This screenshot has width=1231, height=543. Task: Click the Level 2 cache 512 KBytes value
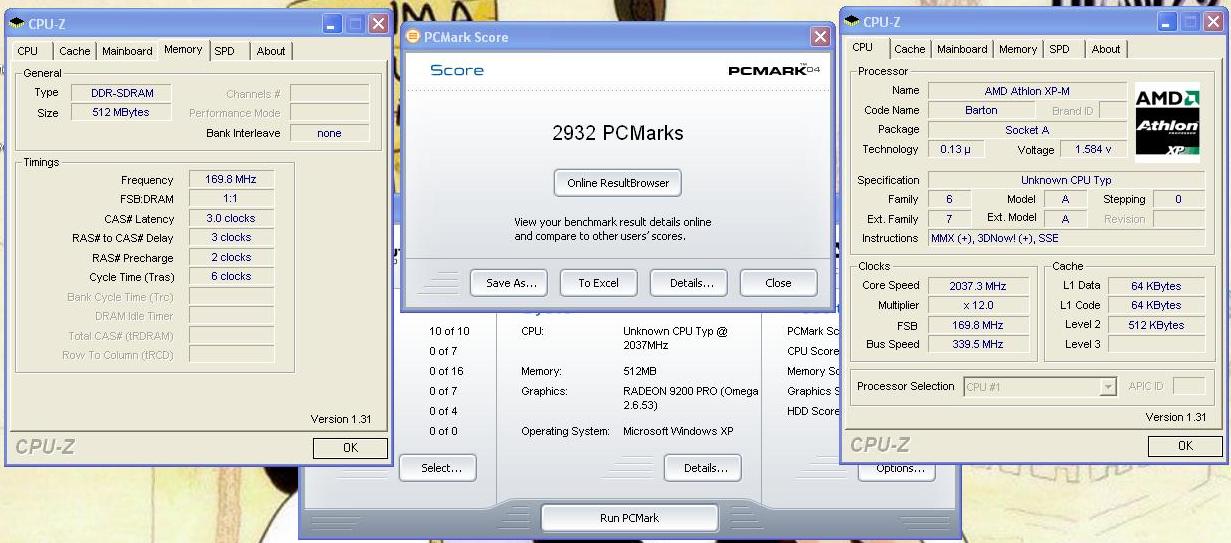(1157, 325)
